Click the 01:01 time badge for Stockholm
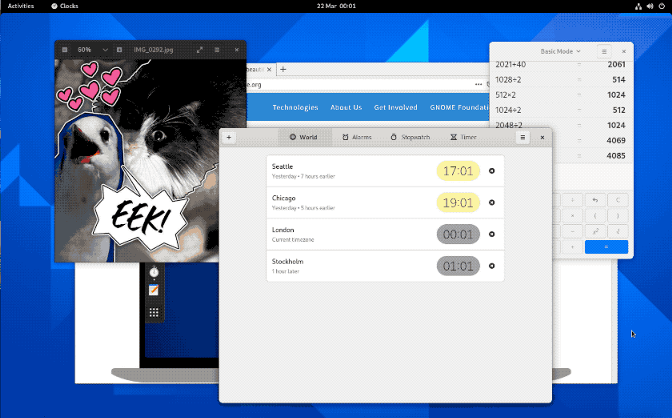 pos(458,266)
